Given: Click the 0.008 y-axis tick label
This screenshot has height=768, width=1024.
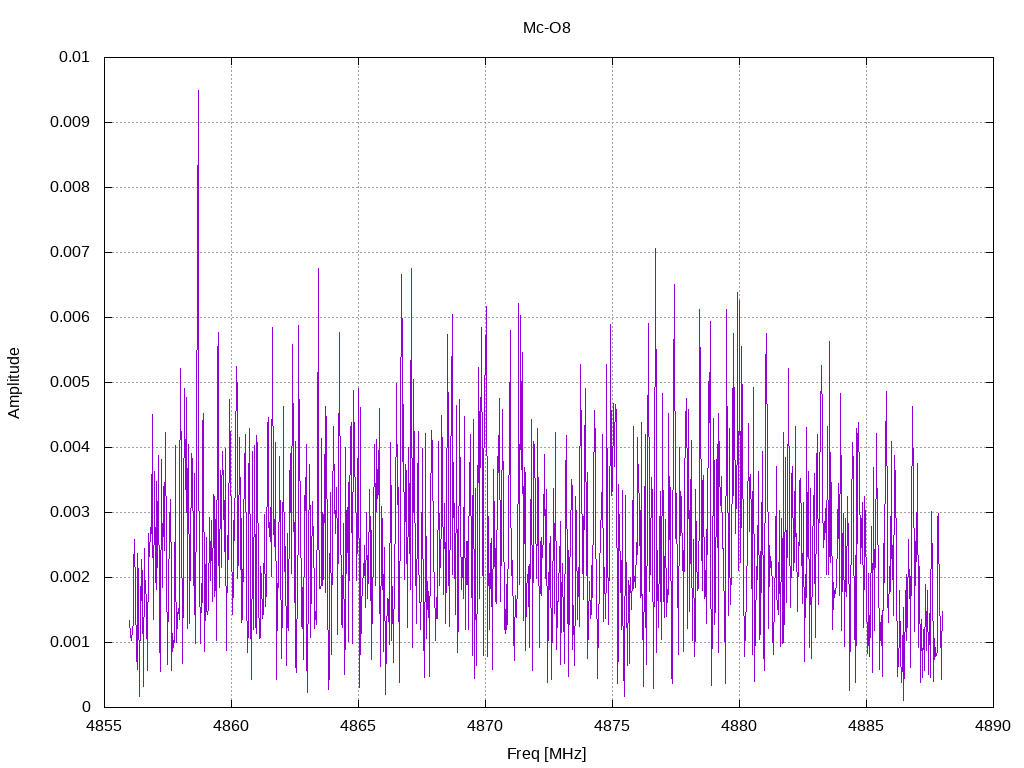Looking at the screenshot, I should (70, 187).
